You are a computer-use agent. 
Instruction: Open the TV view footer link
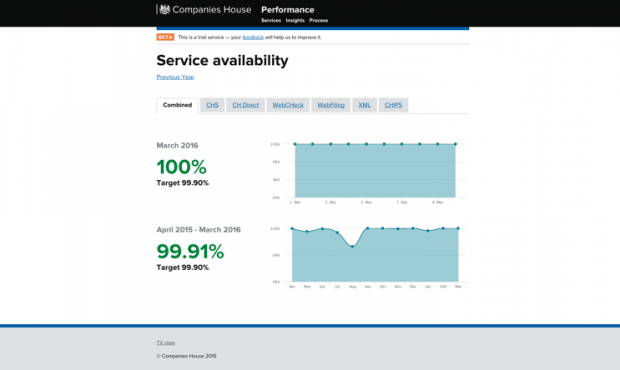166,343
